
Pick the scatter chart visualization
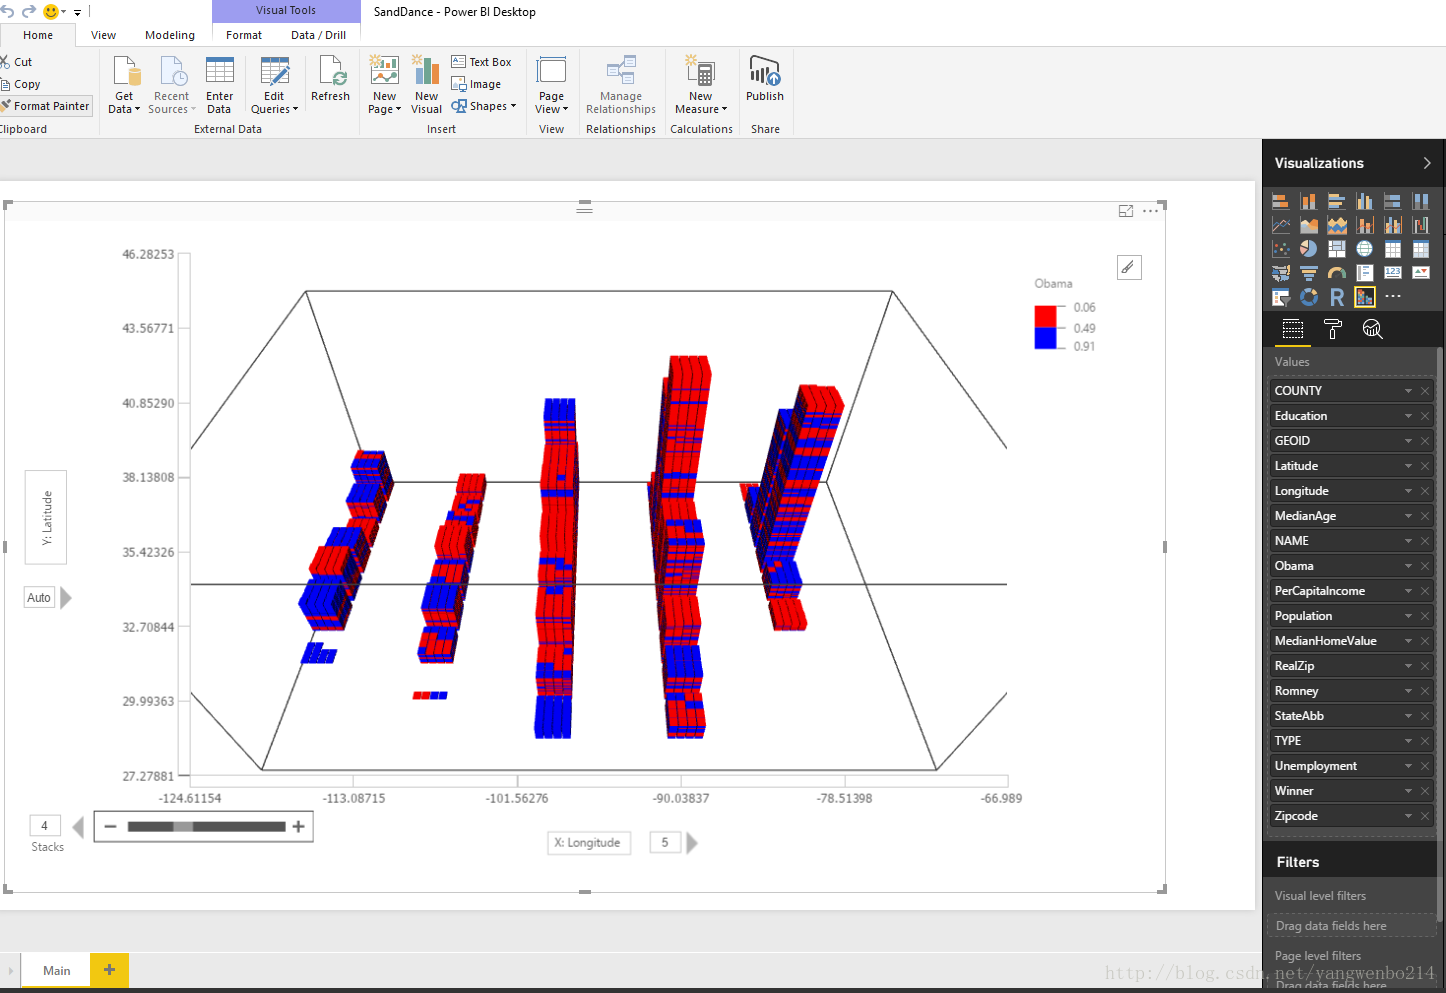[x=1280, y=249]
